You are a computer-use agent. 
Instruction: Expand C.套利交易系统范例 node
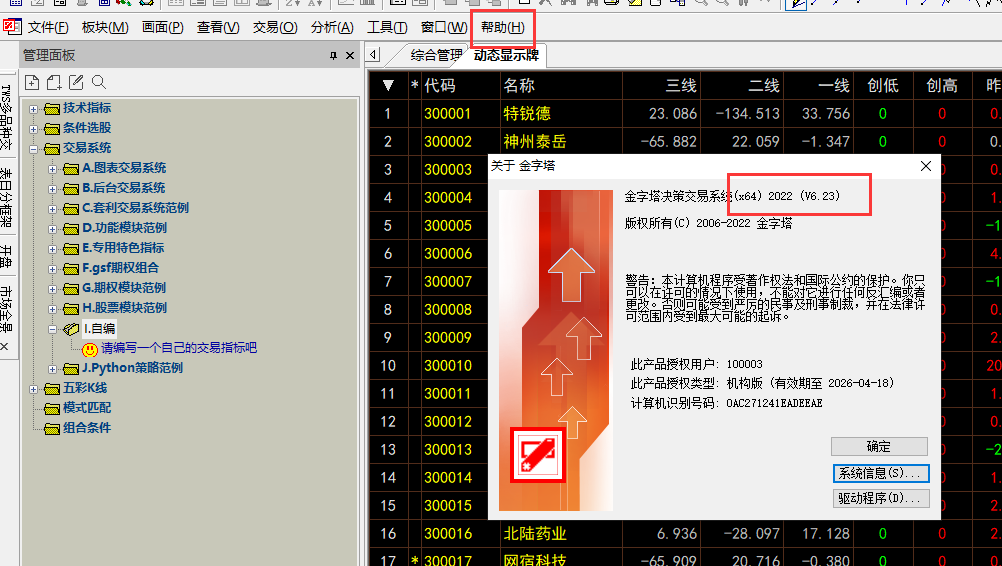(x=52, y=209)
